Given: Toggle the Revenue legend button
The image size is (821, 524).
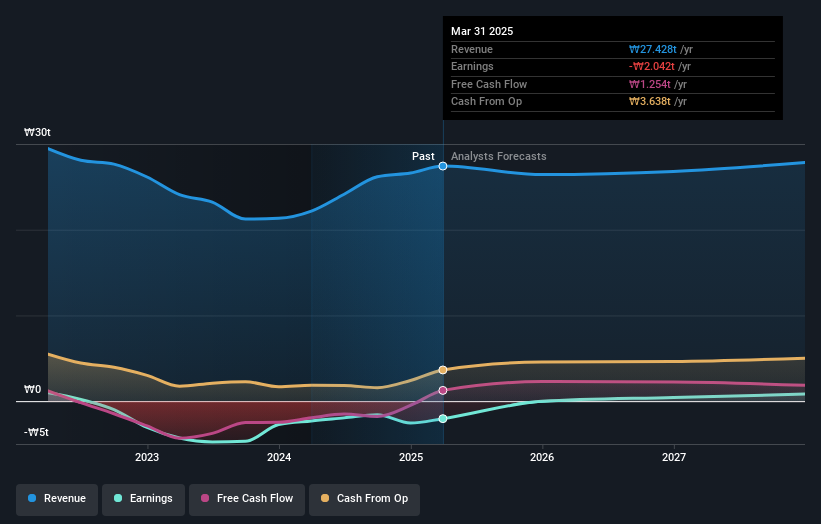Looking at the screenshot, I should [x=57, y=499].
